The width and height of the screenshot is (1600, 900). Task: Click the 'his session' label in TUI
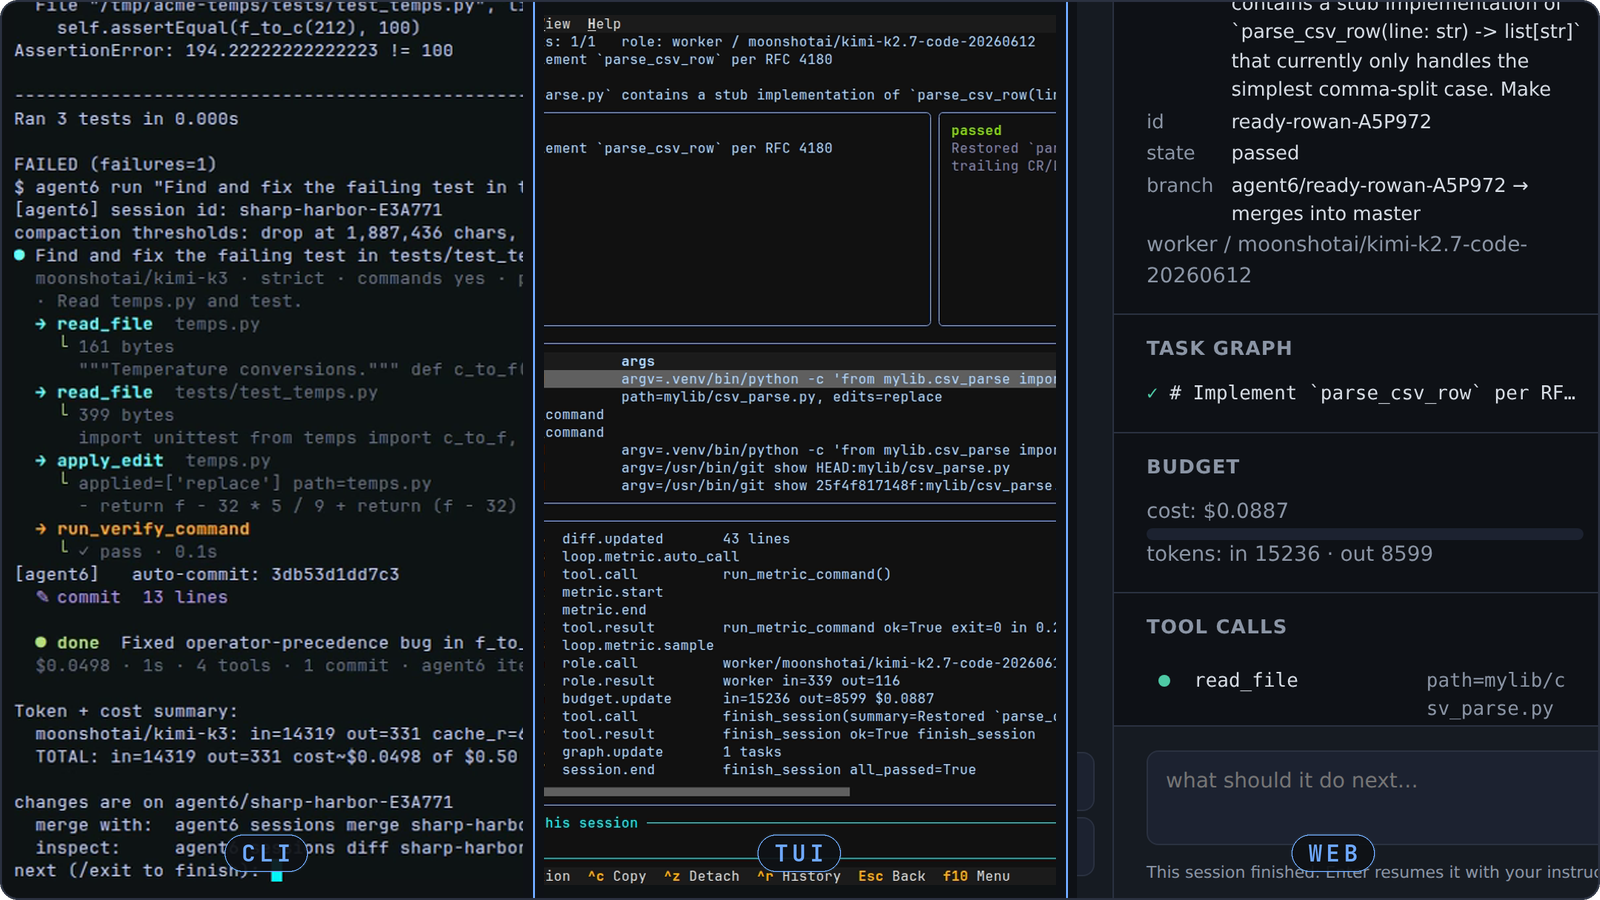pyautogui.click(x=591, y=823)
